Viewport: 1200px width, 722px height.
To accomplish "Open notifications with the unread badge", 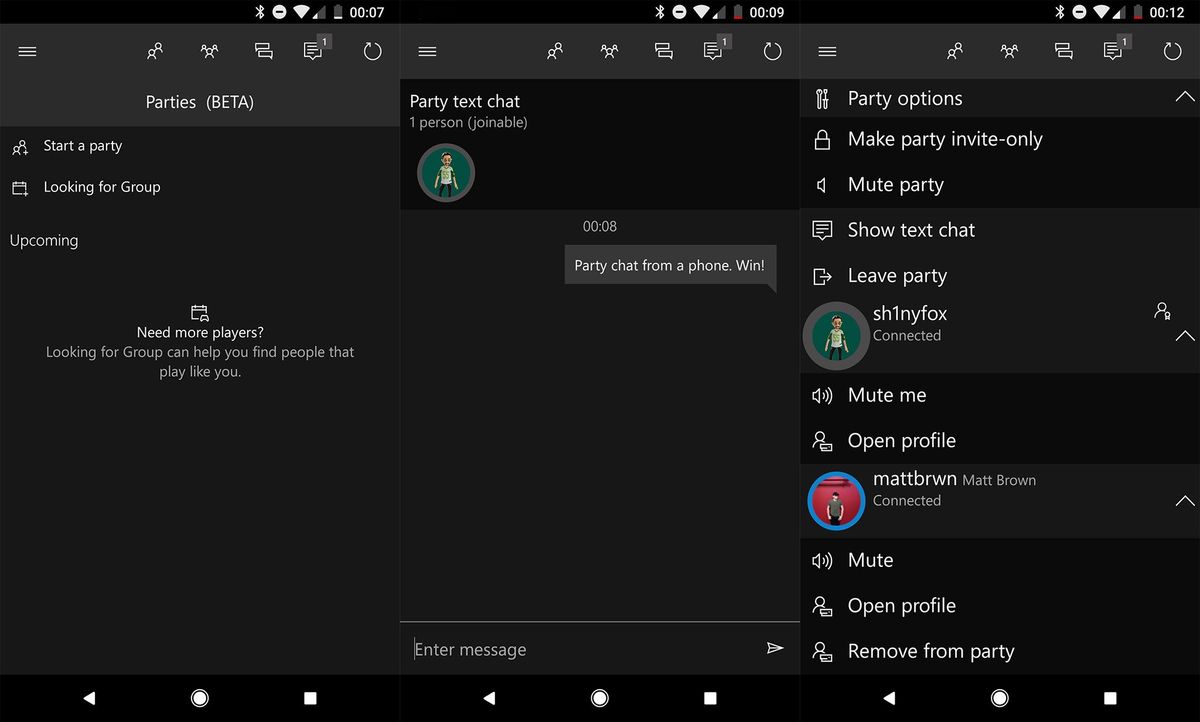I will coord(313,51).
